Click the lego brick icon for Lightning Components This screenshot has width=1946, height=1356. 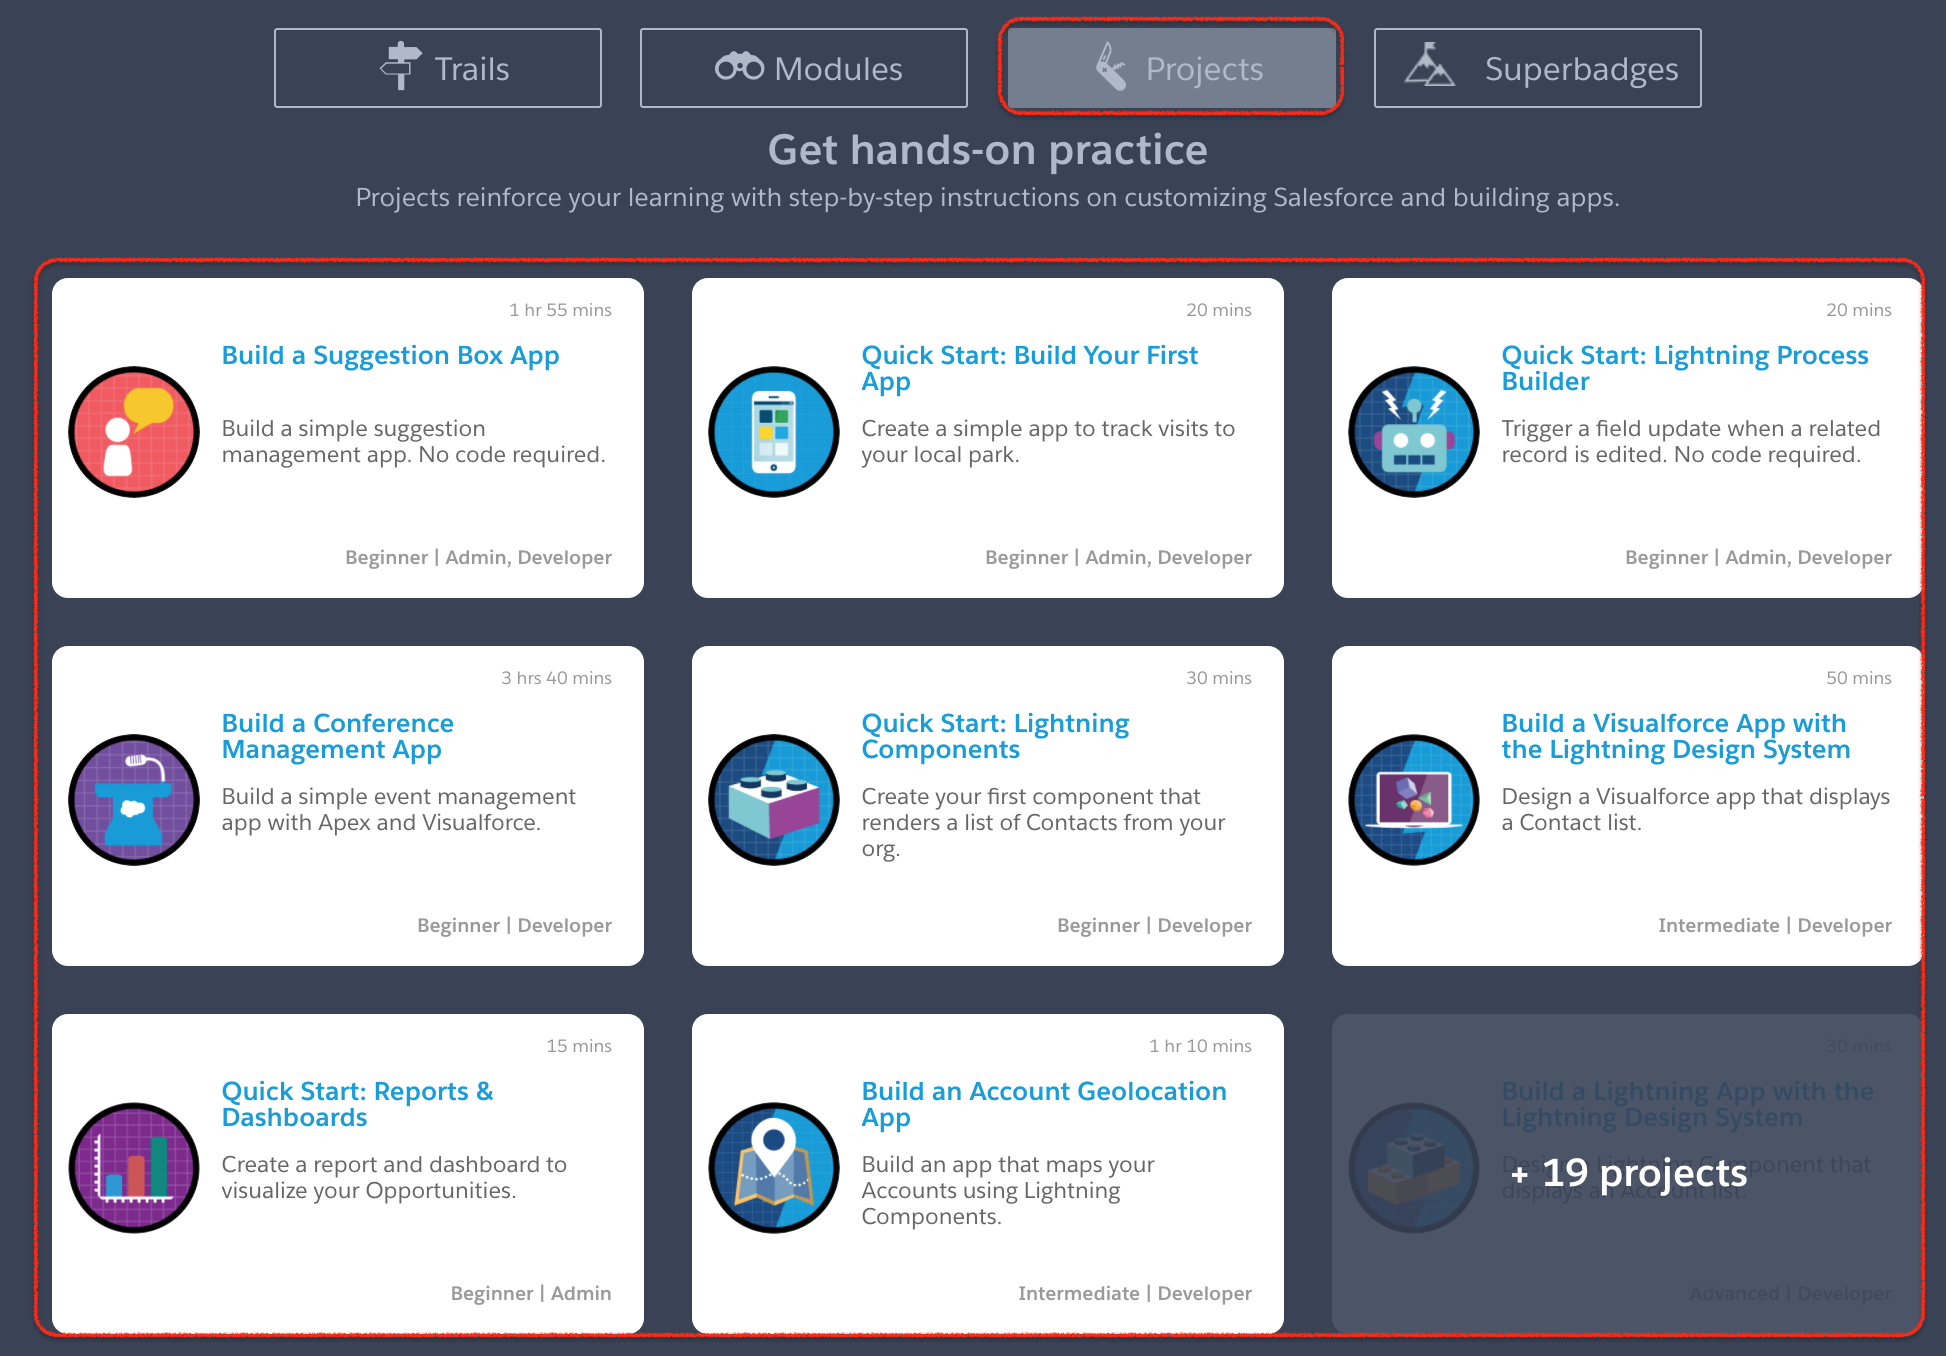773,800
